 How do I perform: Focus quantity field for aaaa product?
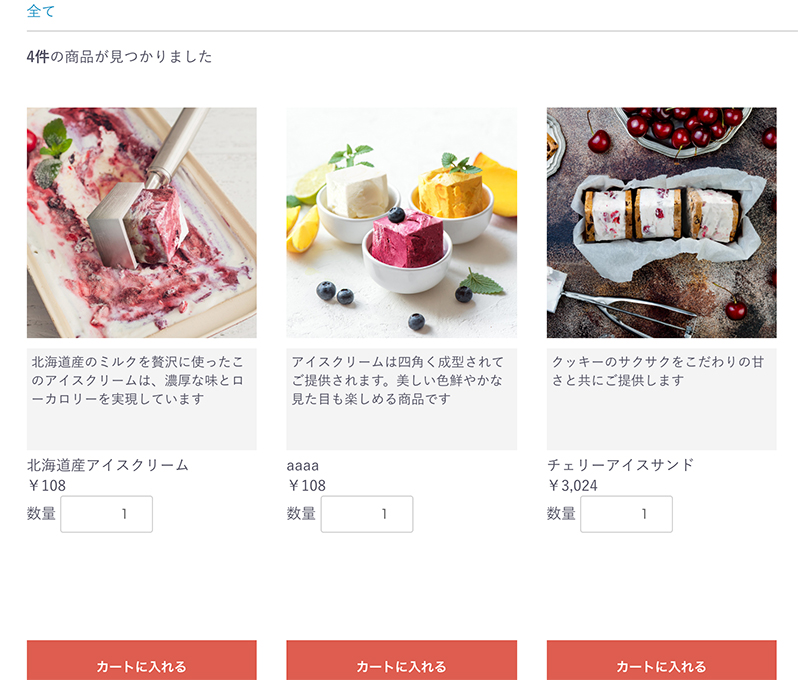tap(367, 514)
